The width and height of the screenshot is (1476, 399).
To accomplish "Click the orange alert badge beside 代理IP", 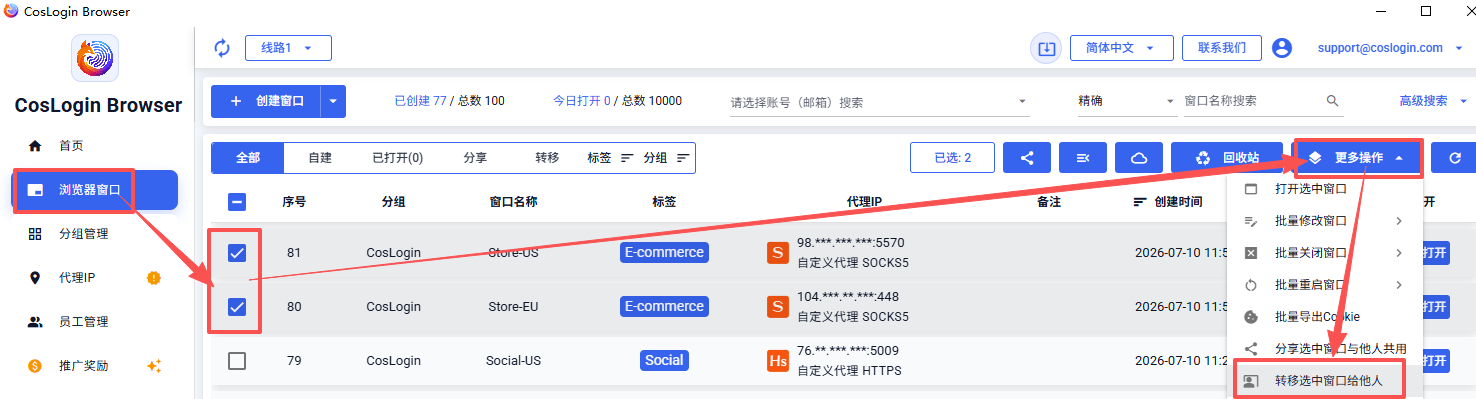I will [154, 278].
